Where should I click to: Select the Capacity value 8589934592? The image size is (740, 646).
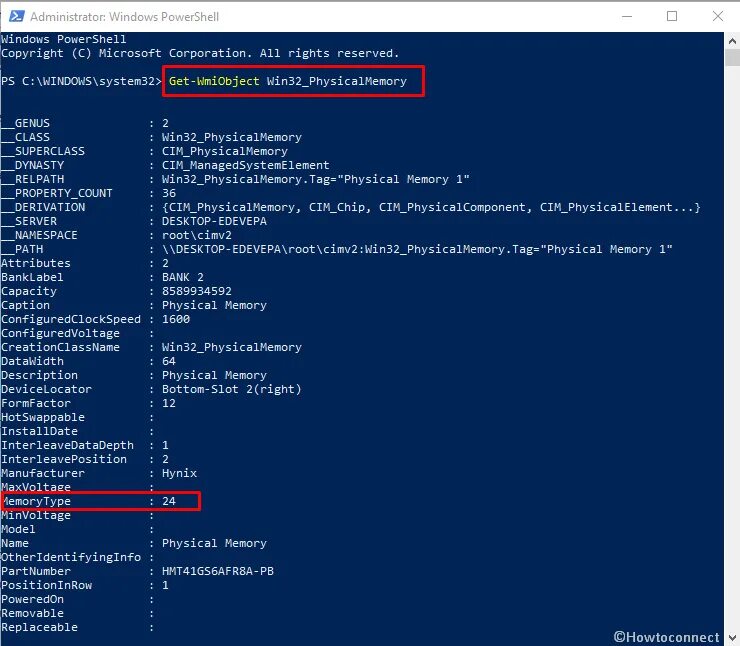[197, 291]
